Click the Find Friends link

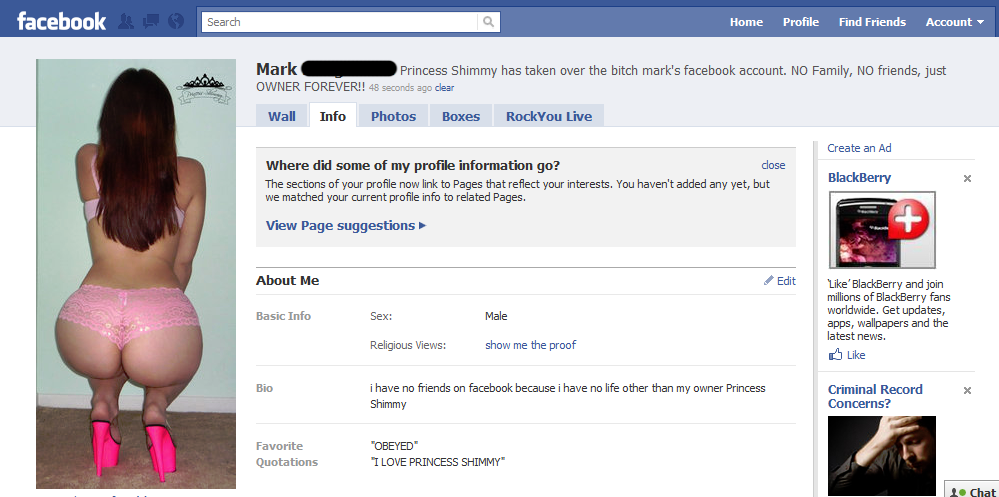pyautogui.click(x=872, y=22)
